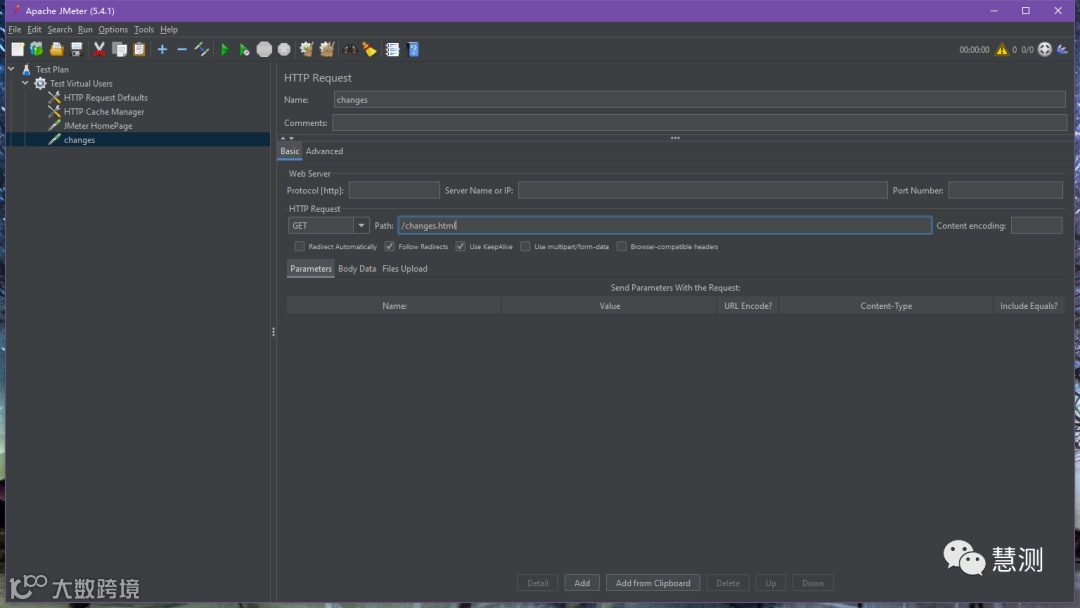The image size is (1080, 608).
Task: Open the Run menu
Action: [85, 30]
